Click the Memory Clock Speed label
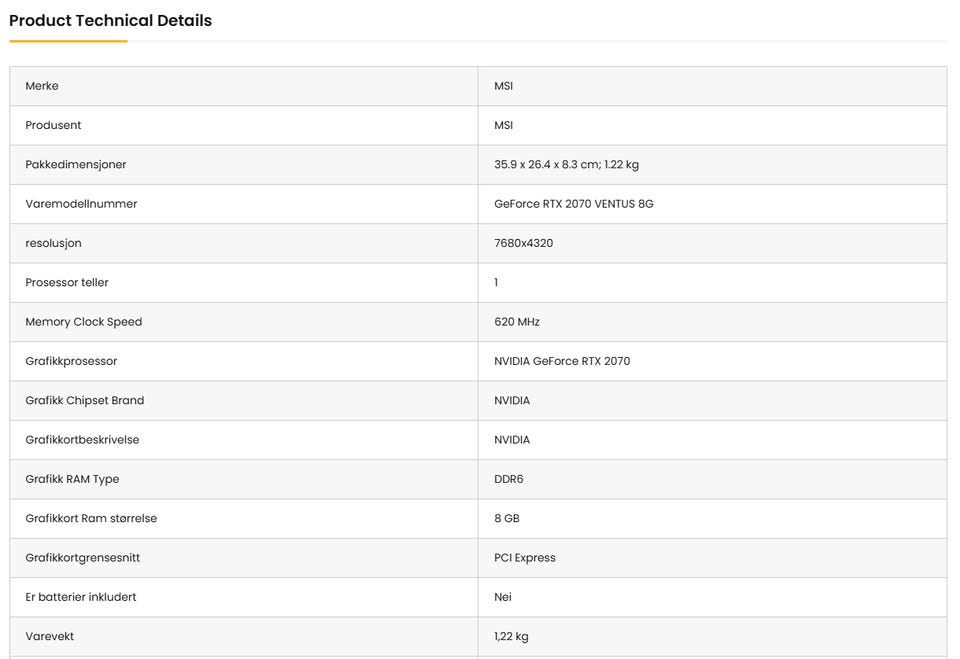 [84, 322]
